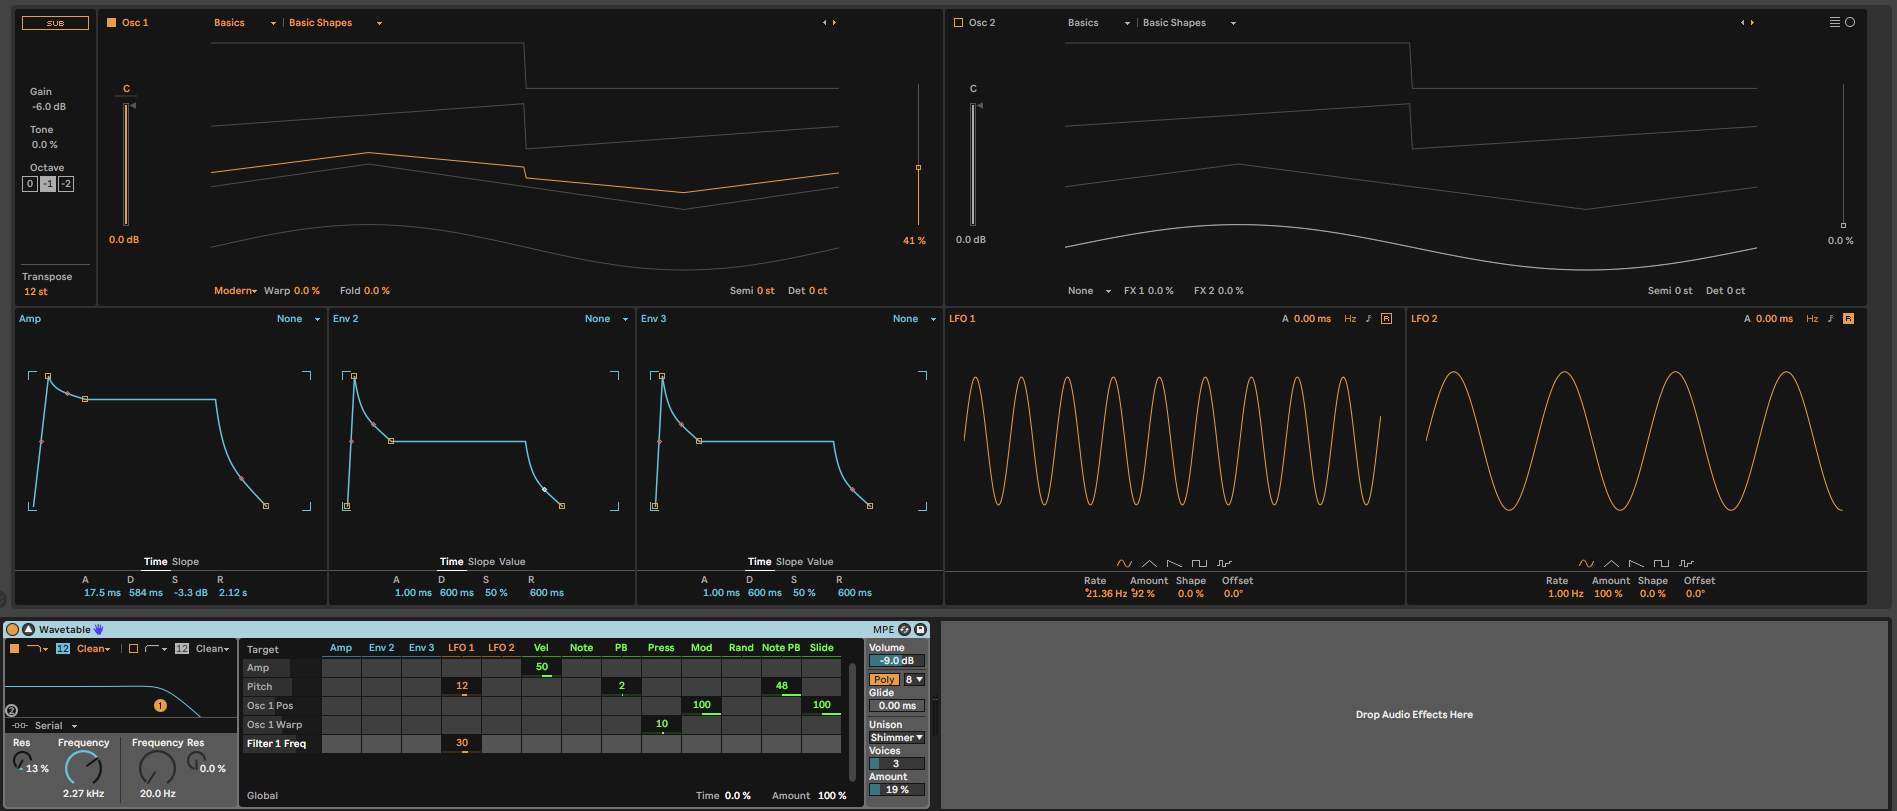The image size is (1897, 811).
Task: Select previous wavetable for Osc 2
Action: pyautogui.click(x=1743, y=22)
